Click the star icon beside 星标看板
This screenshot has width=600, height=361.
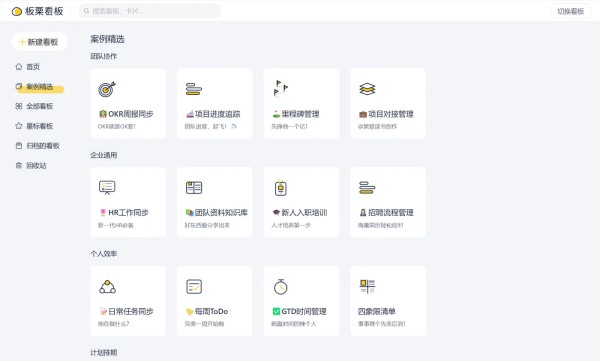click(19, 126)
